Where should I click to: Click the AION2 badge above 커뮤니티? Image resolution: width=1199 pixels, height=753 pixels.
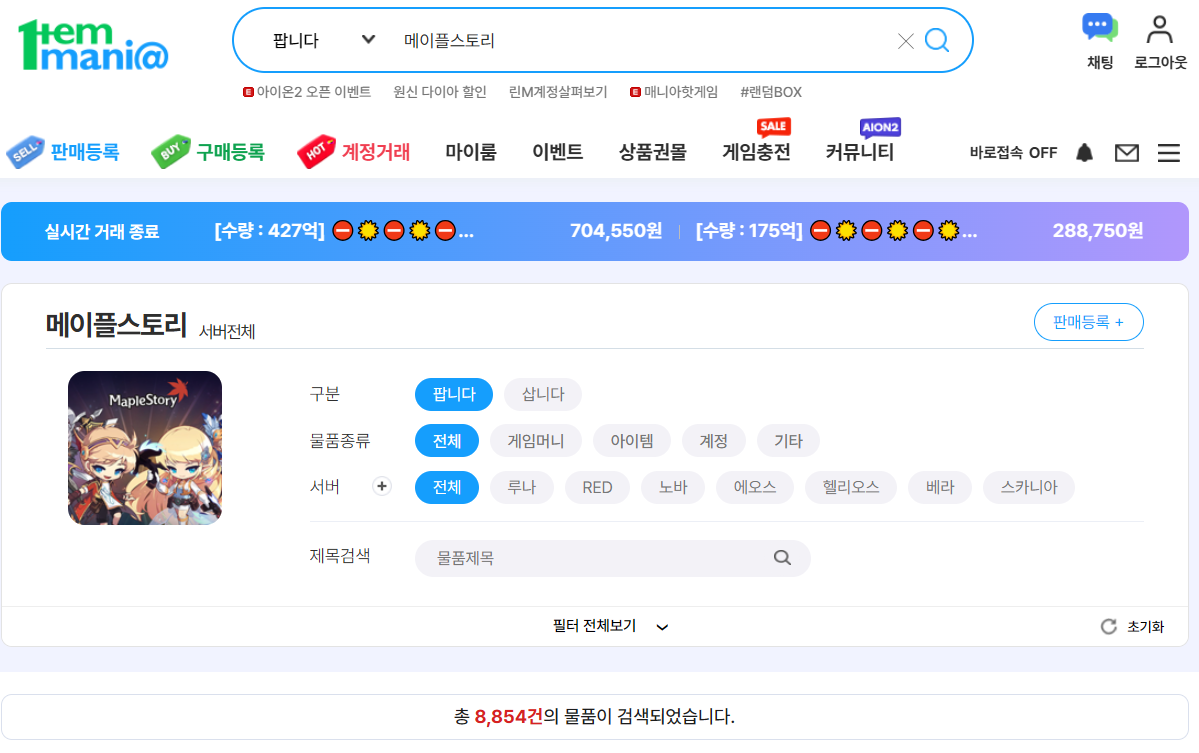point(880,127)
